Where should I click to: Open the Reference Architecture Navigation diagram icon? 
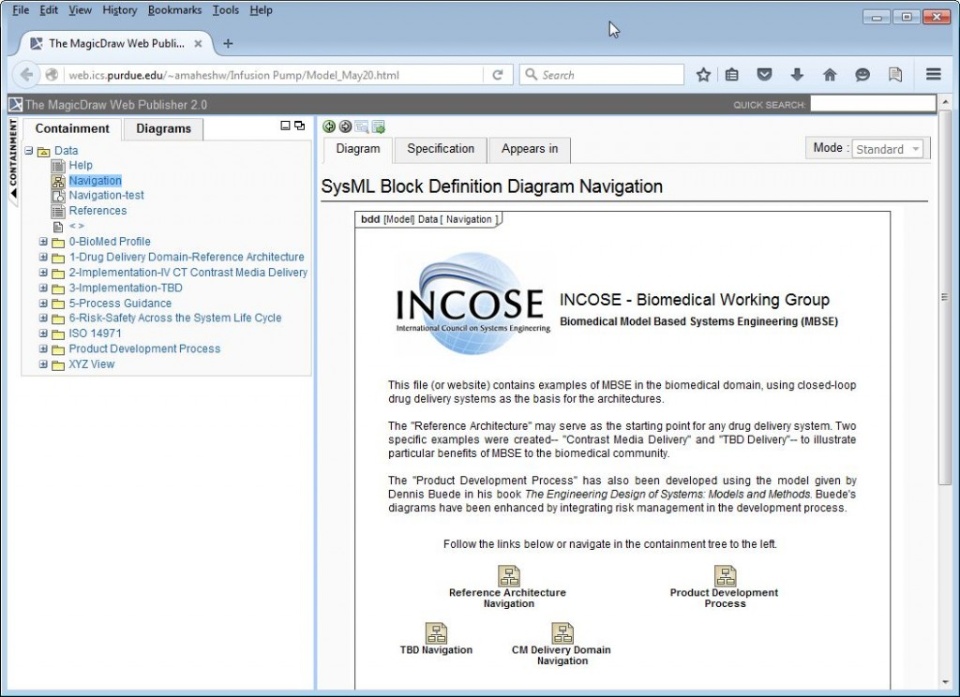[509, 576]
